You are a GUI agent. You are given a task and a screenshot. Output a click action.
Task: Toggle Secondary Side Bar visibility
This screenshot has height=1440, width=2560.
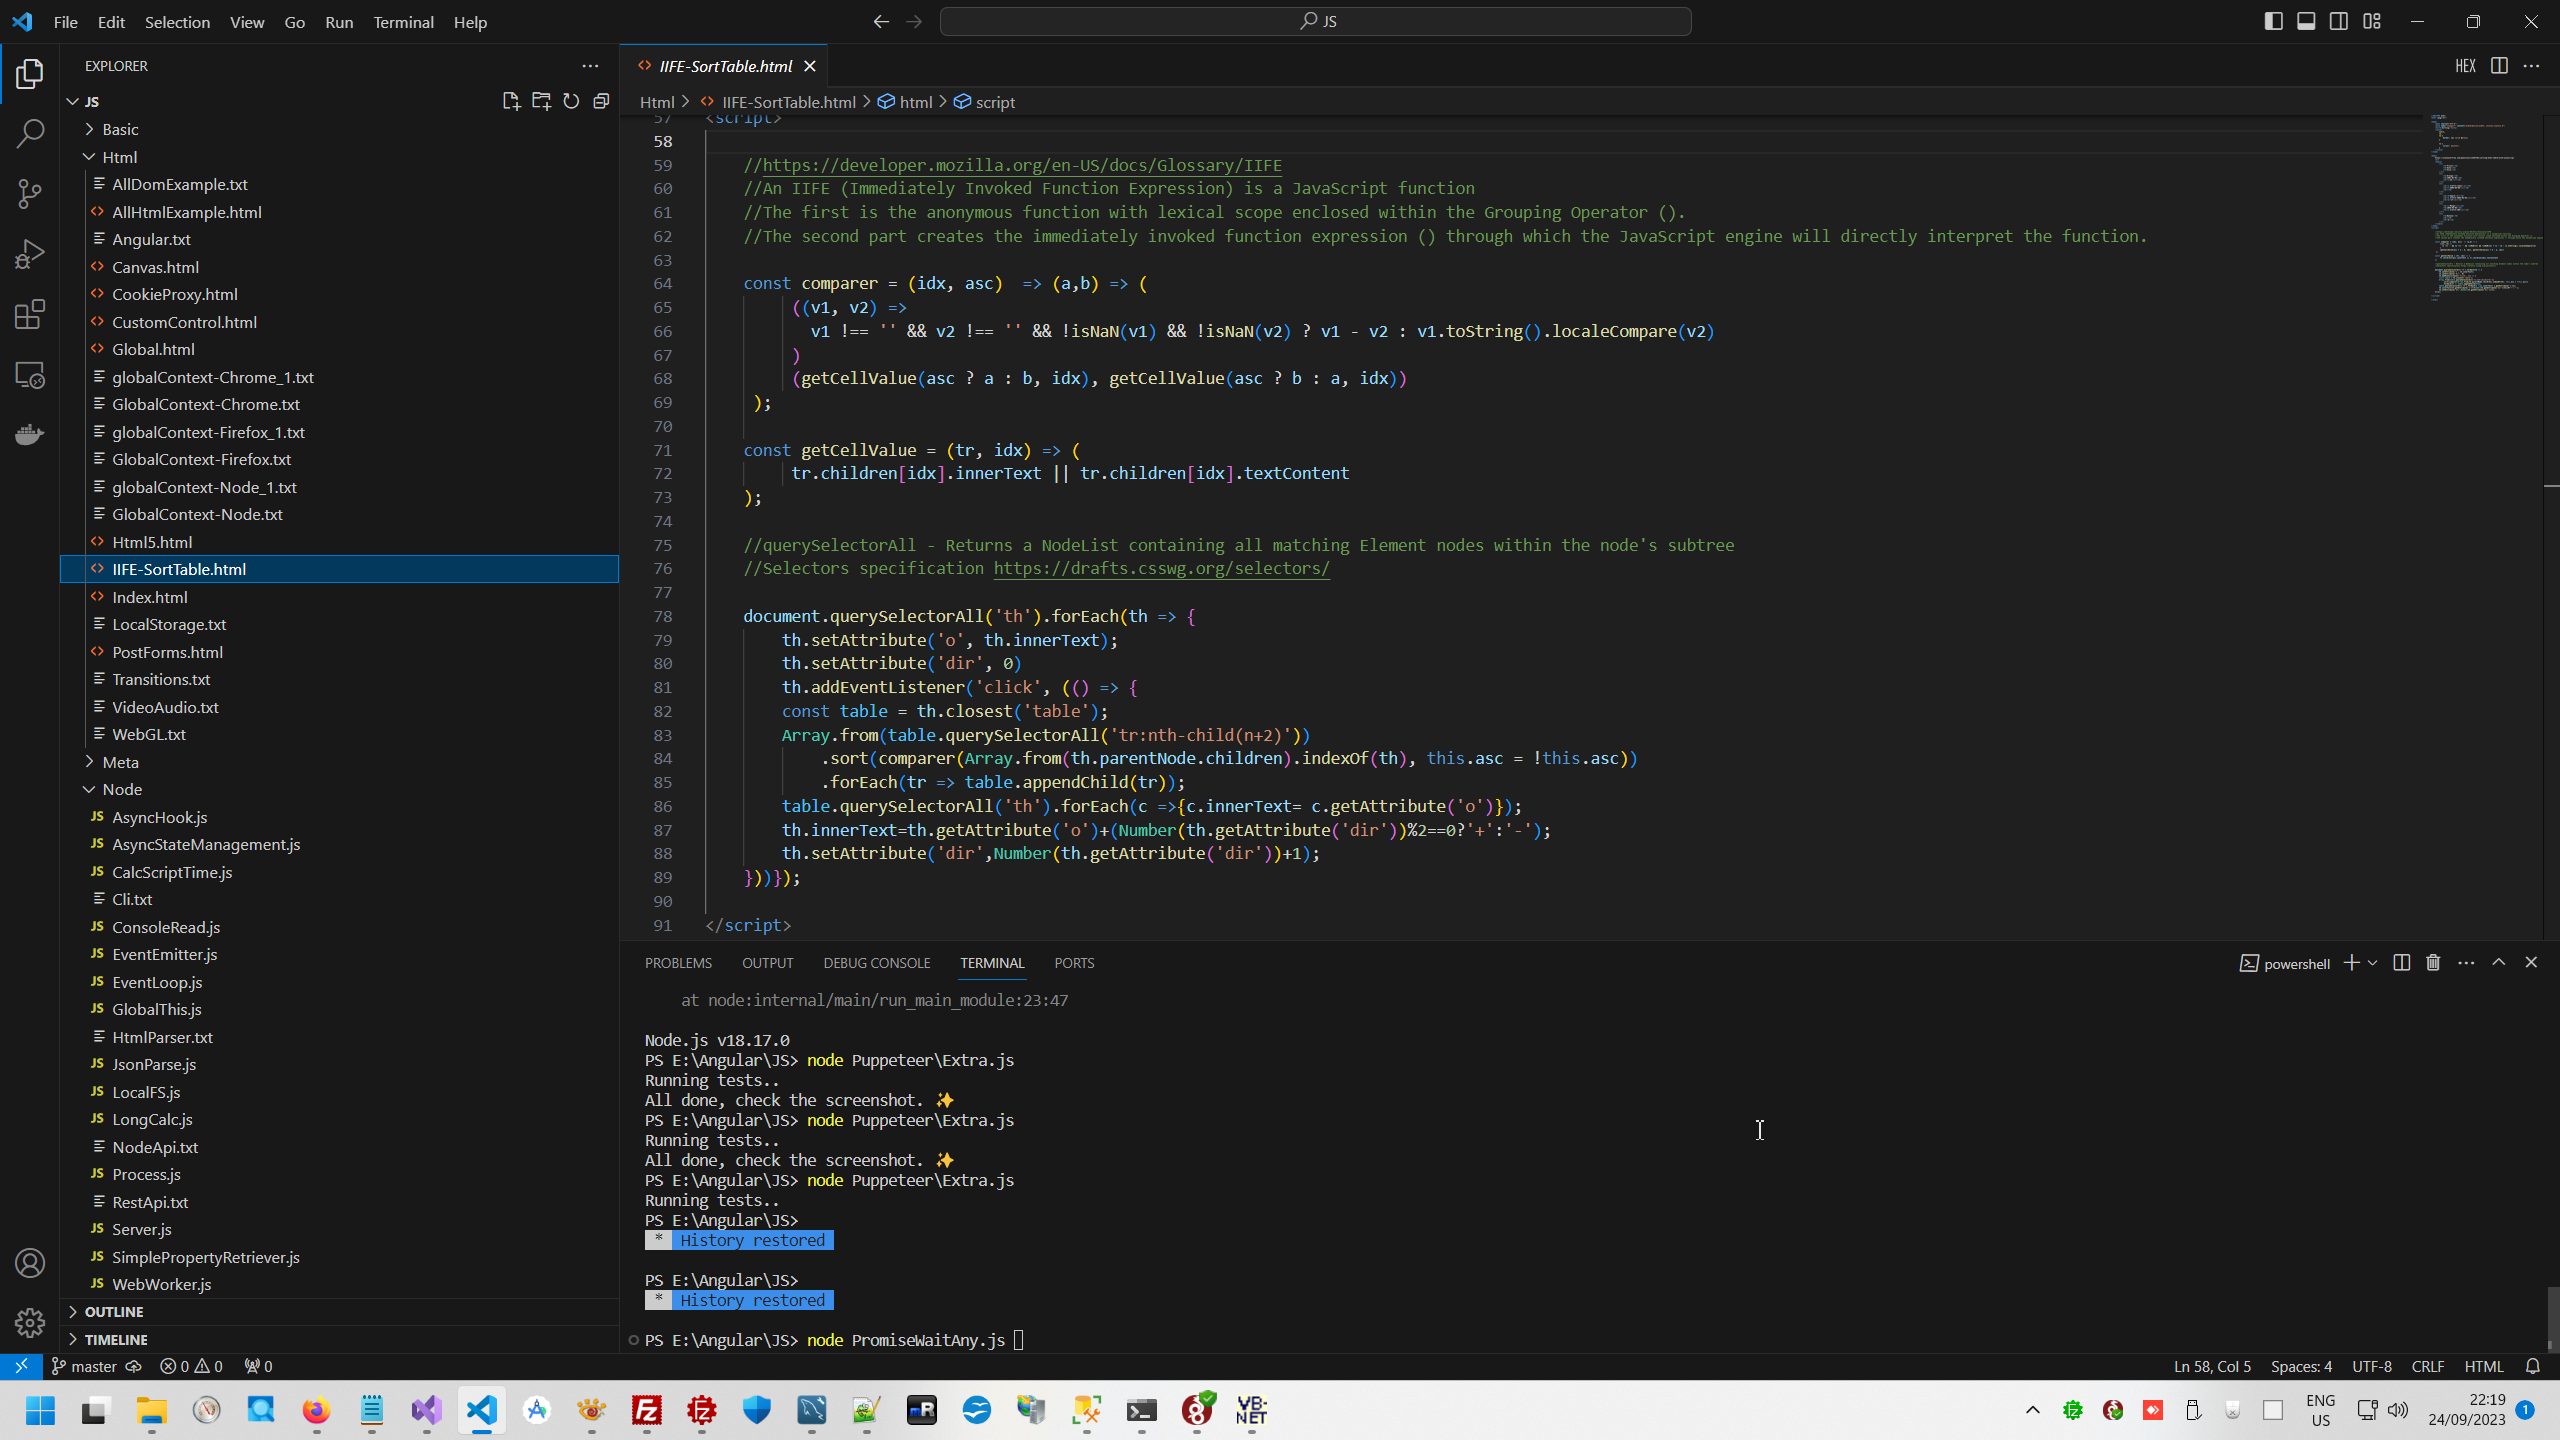2339,21
